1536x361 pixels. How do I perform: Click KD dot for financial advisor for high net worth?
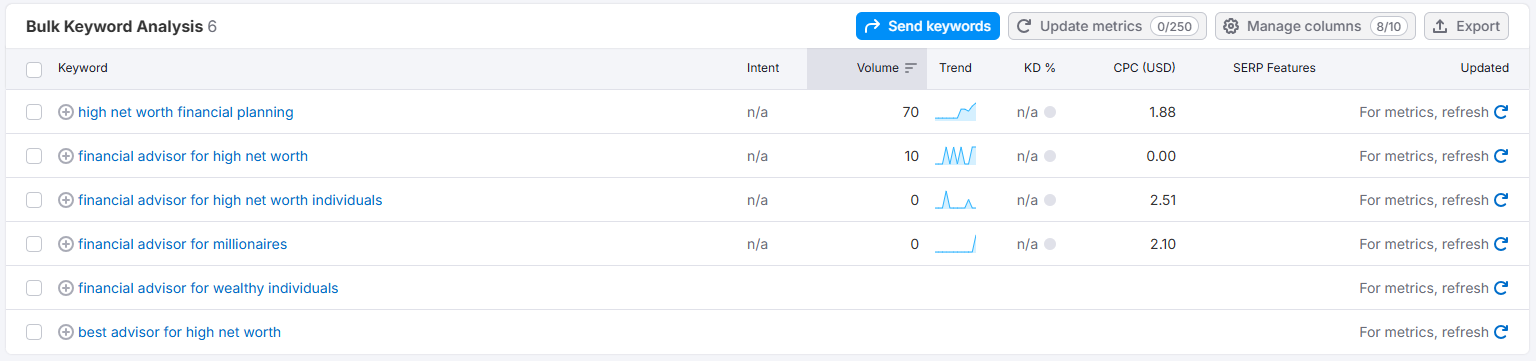point(1050,156)
